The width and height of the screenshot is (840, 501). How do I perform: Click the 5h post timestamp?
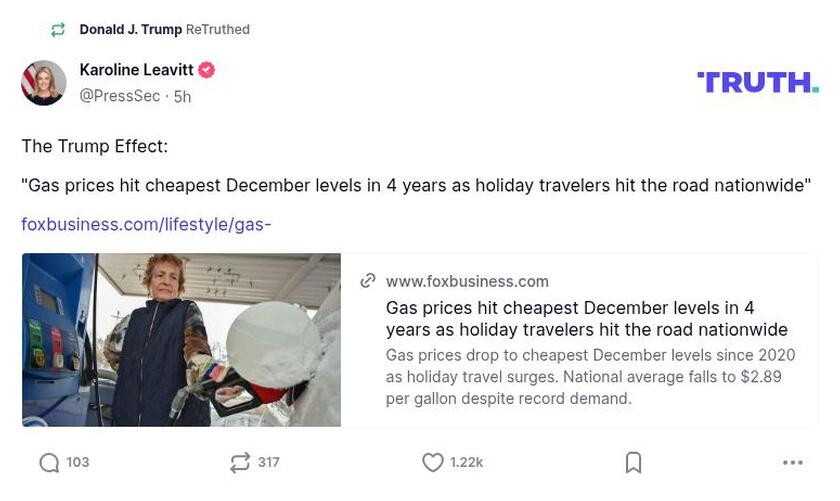182,96
